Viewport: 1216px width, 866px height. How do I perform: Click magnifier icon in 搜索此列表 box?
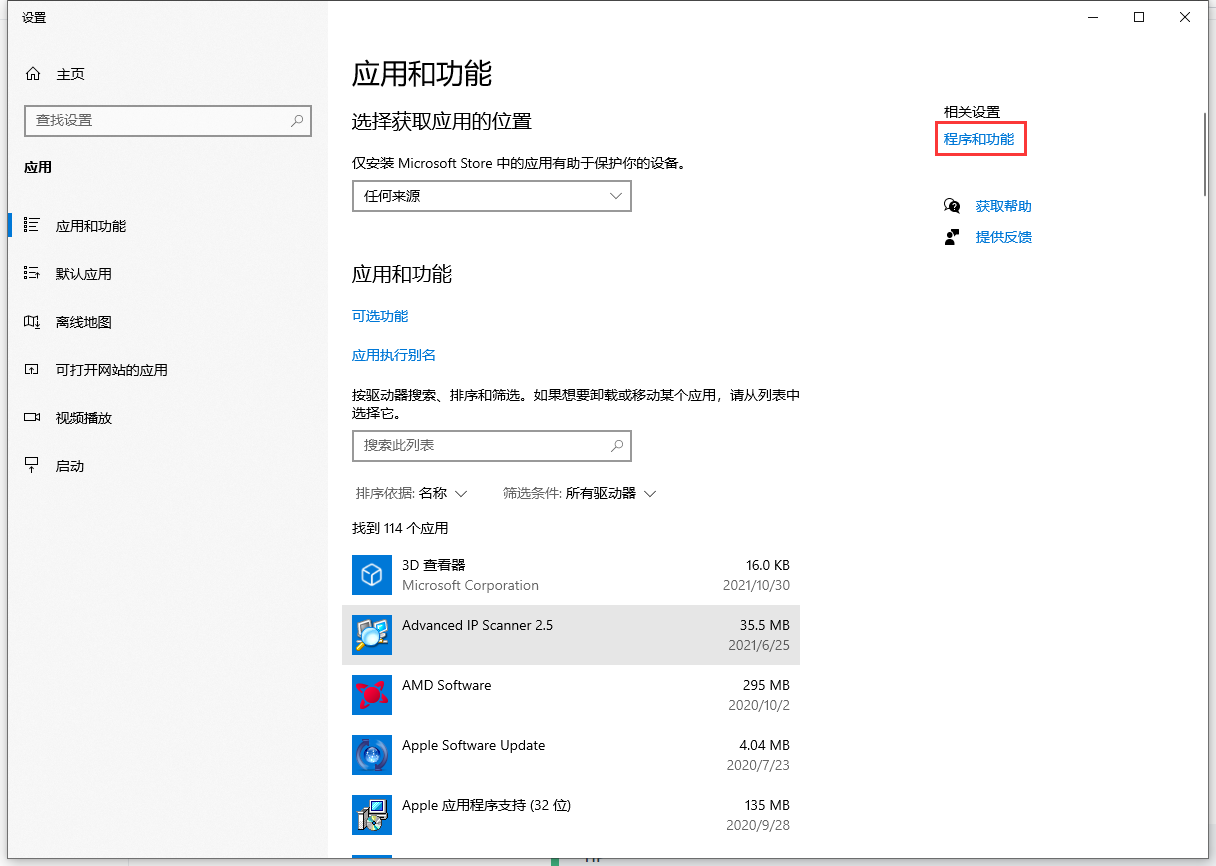pyautogui.click(x=617, y=445)
